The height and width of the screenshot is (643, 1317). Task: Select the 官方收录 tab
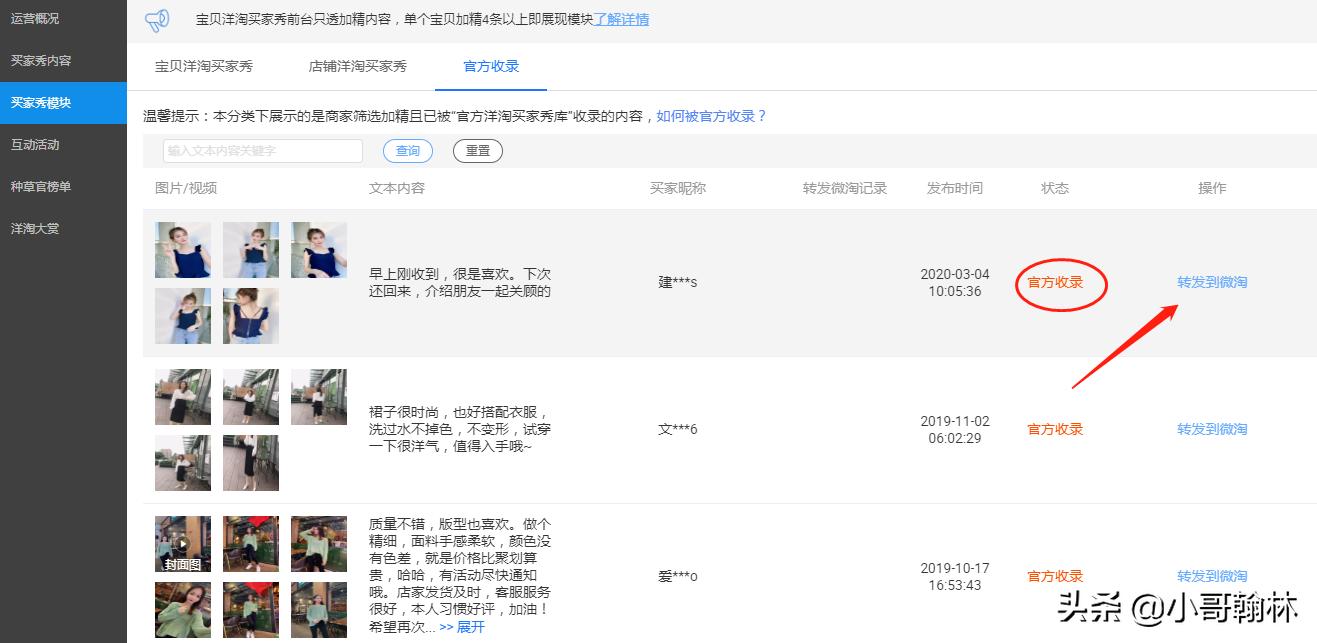pyautogui.click(x=490, y=67)
